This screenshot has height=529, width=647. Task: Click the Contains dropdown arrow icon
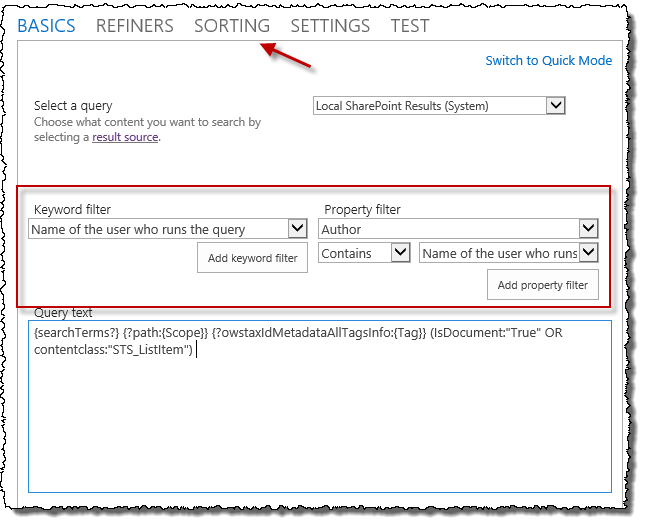(x=400, y=254)
